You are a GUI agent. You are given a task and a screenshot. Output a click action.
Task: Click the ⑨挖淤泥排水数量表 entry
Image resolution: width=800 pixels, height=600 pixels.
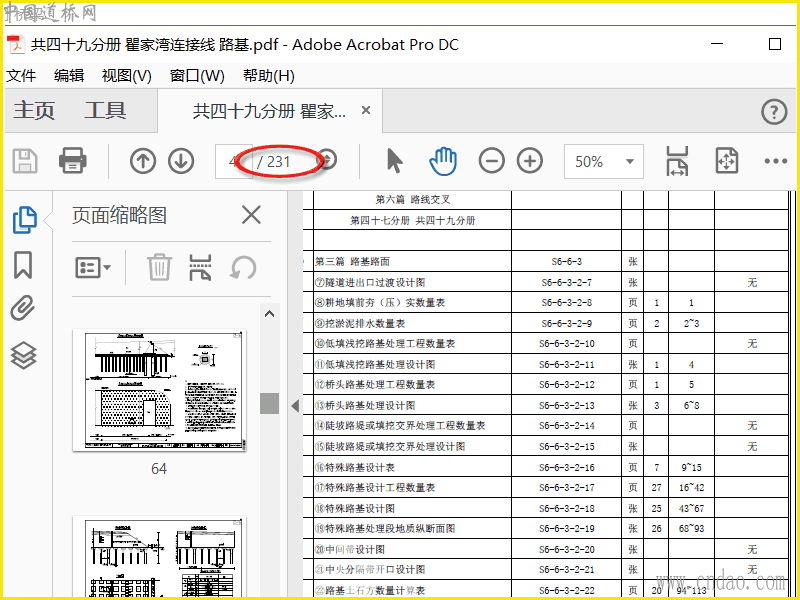(x=360, y=323)
